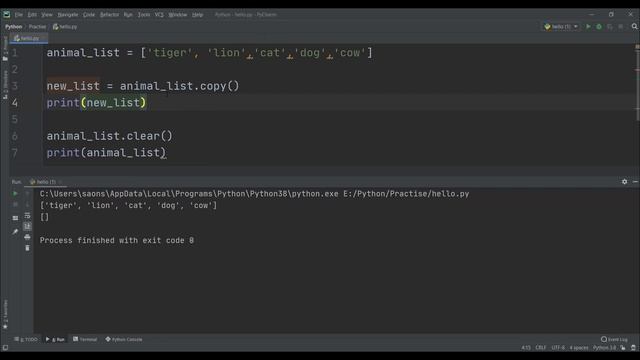Click the editor vertical scrollbar

(x=637, y=86)
